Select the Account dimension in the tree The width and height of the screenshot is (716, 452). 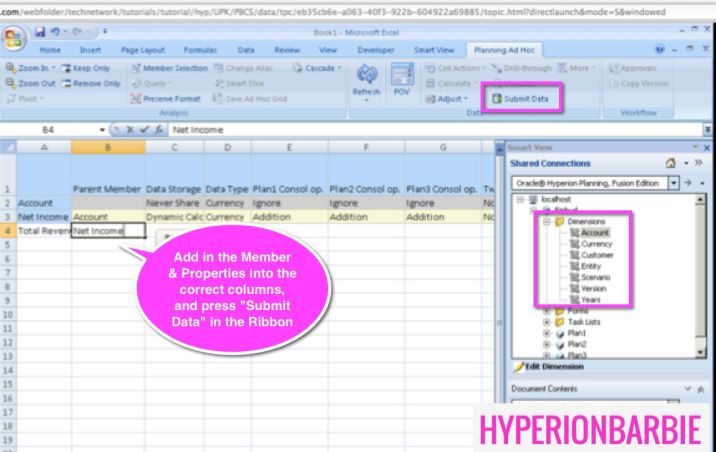tap(588, 230)
